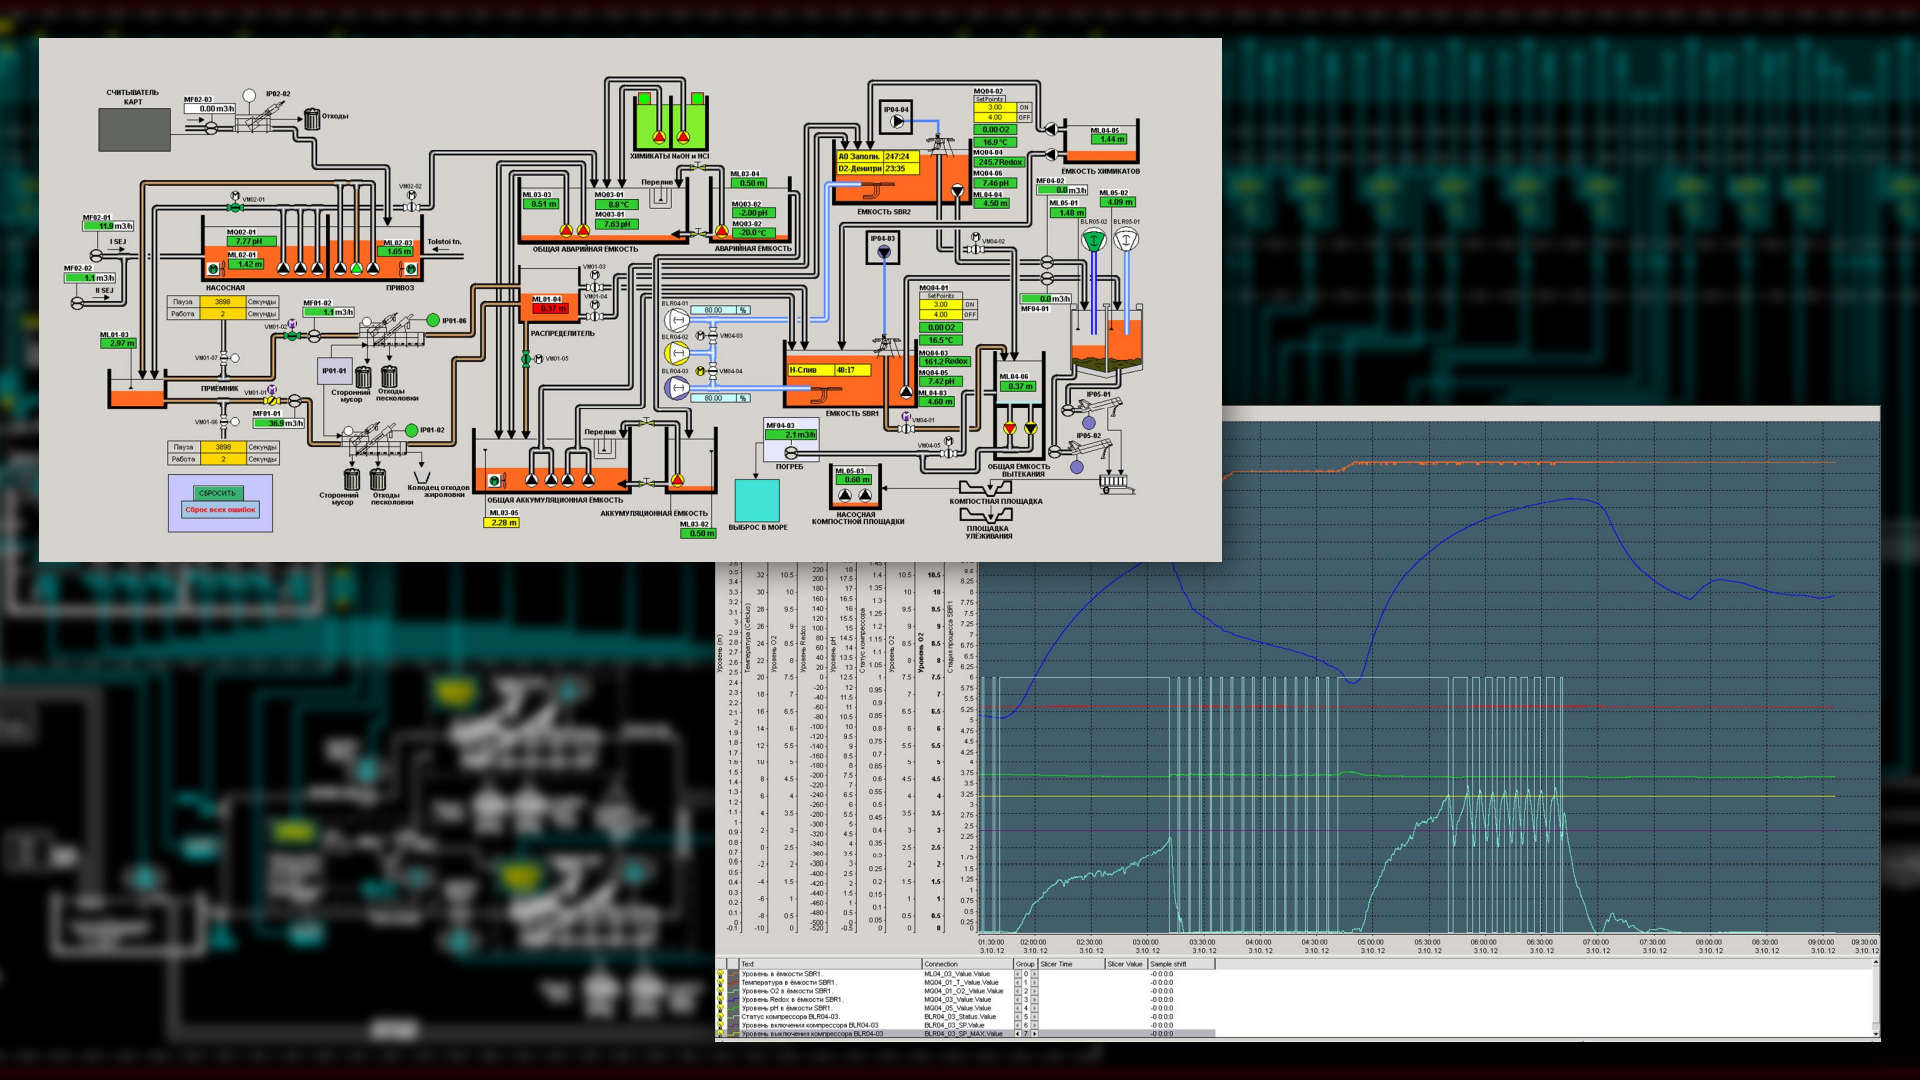The width and height of the screenshot is (1920, 1080).
Task: Edit upper Пауза value 3898 field
Action: (x=223, y=302)
